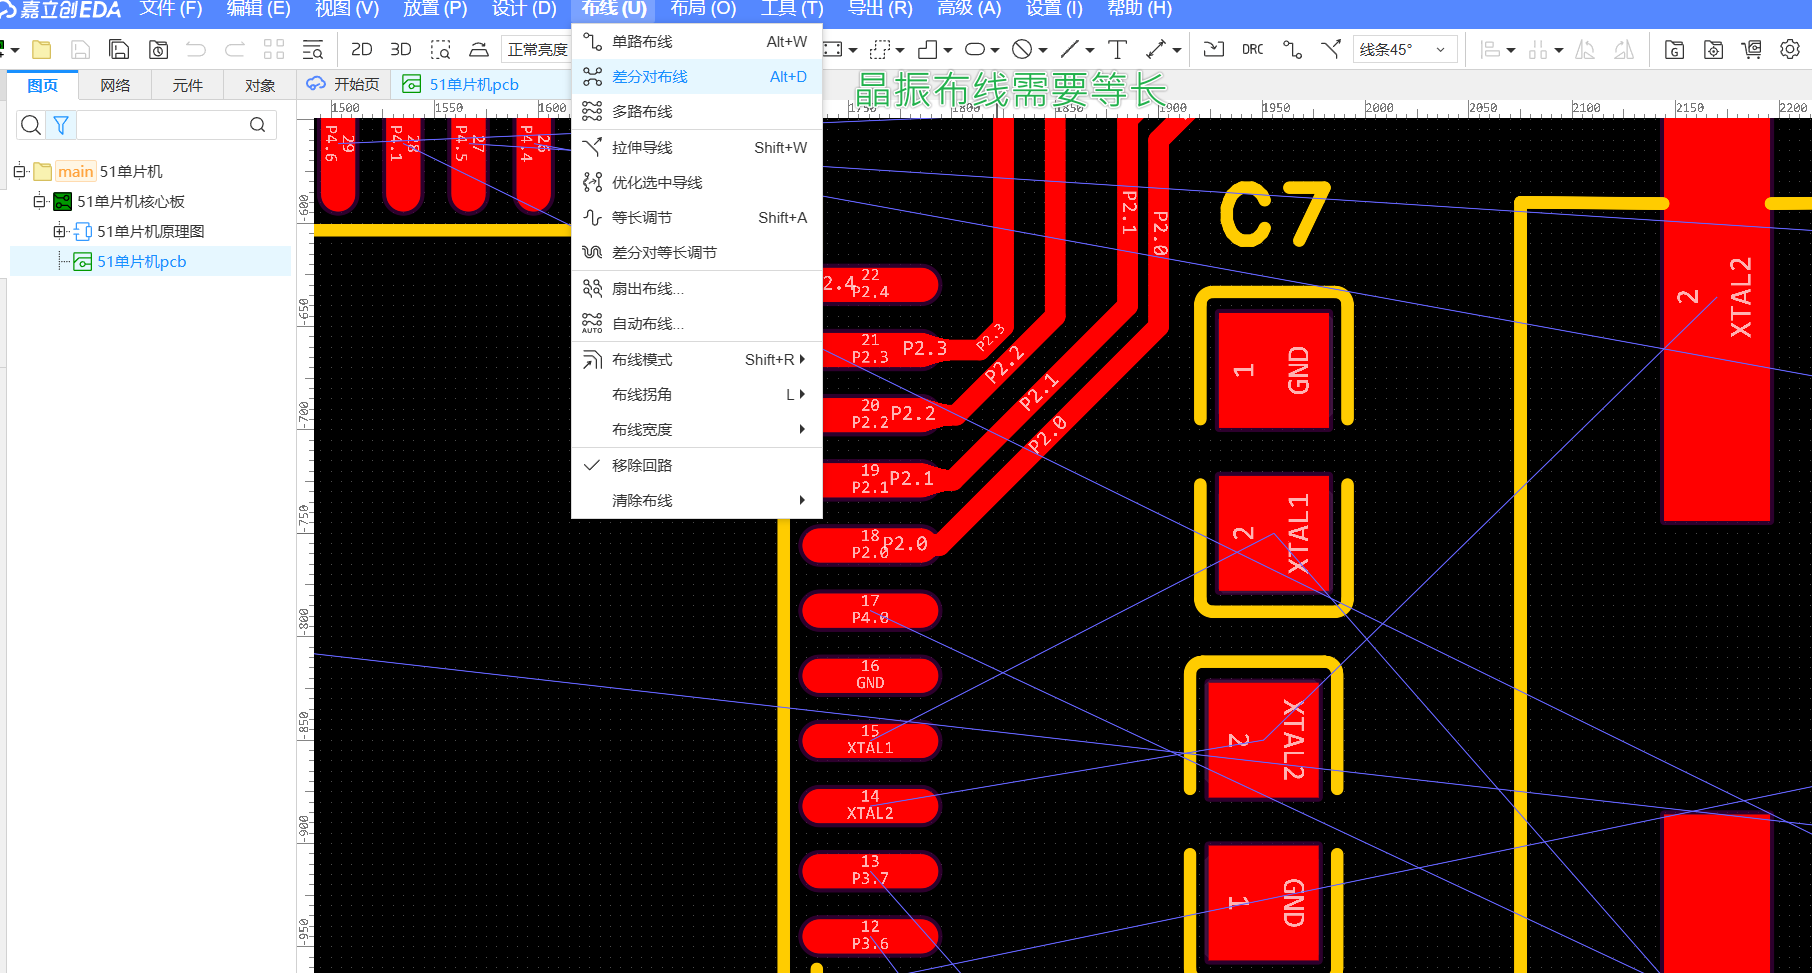Viewport: 1812px width, 973px height.
Task: Open the find and search list icon
Action: (x=312, y=49)
